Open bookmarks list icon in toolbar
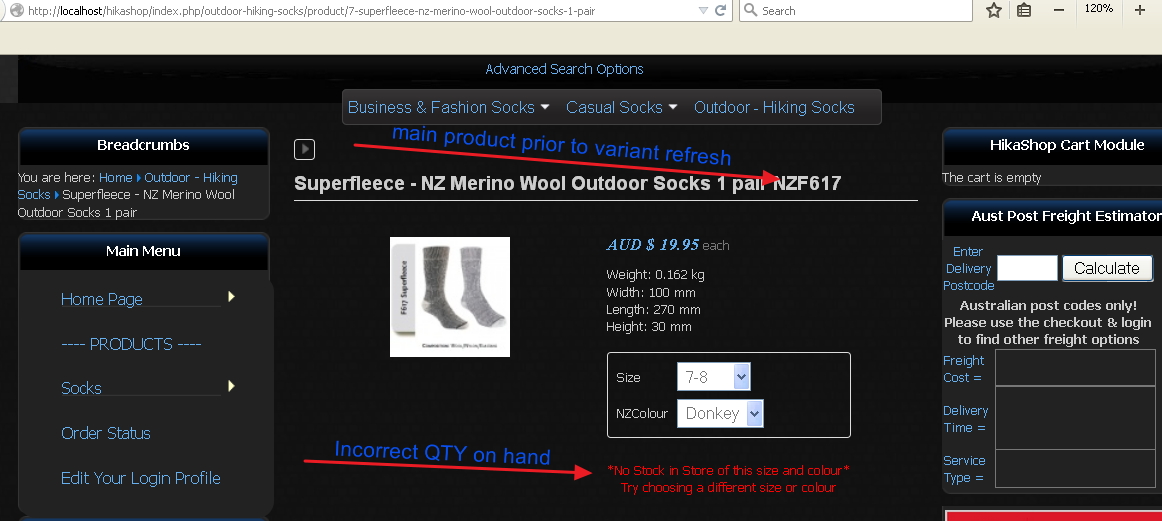Screen dimensions: 1162x521 [1023, 10]
